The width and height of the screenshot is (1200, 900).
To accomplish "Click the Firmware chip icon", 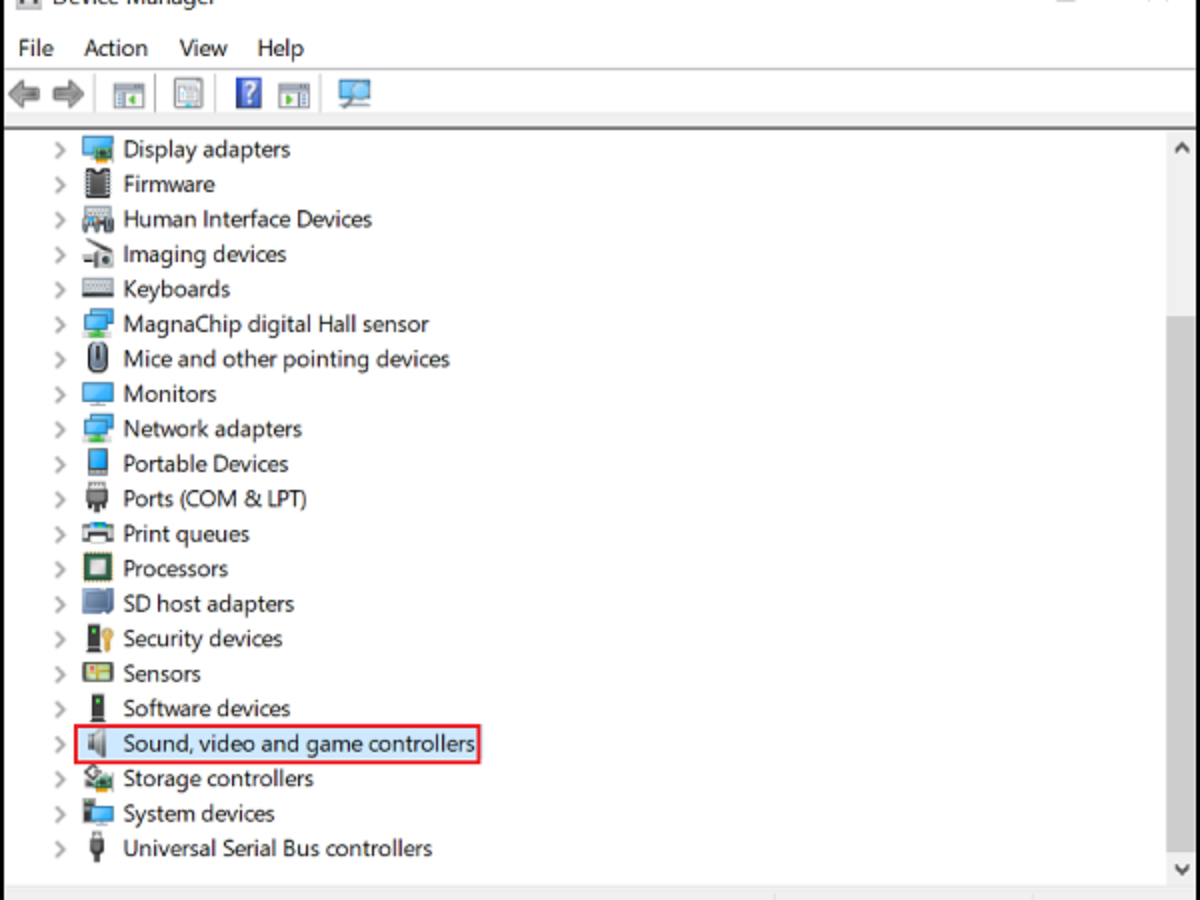I will pyautogui.click(x=98, y=184).
